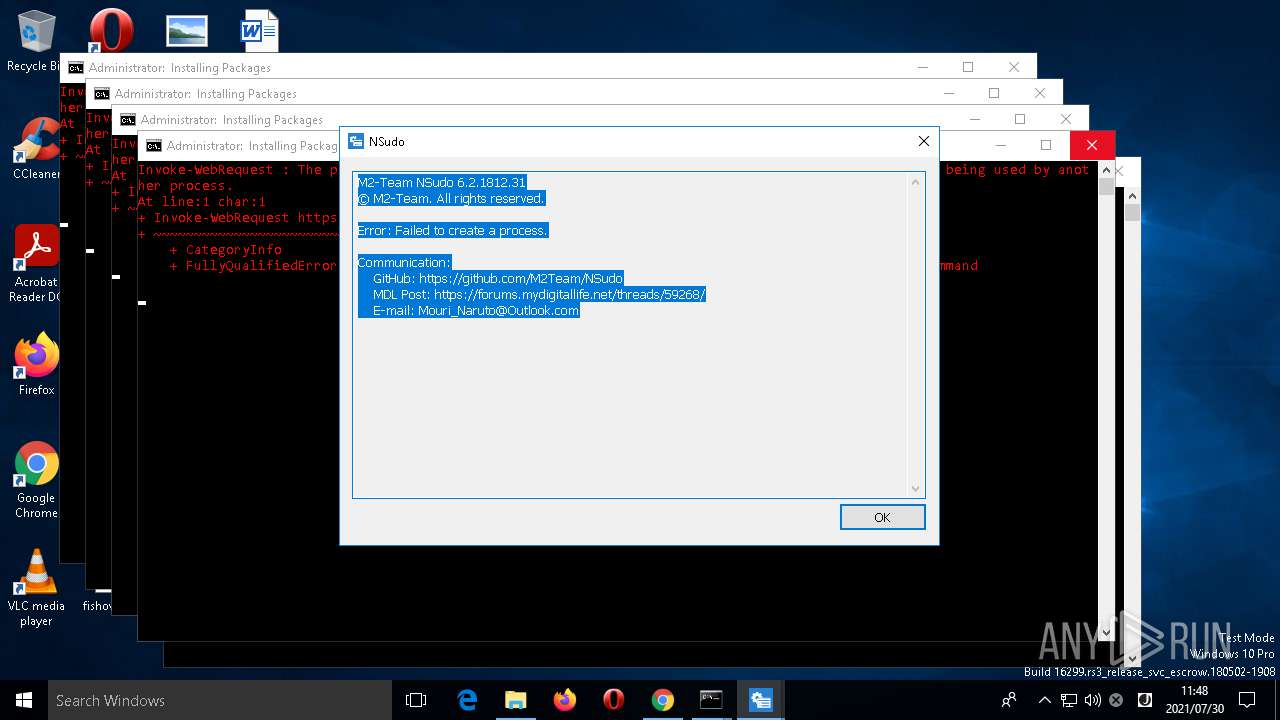The height and width of the screenshot is (720, 1280).
Task: Show hidden system tray icons
Action: (1045, 700)
